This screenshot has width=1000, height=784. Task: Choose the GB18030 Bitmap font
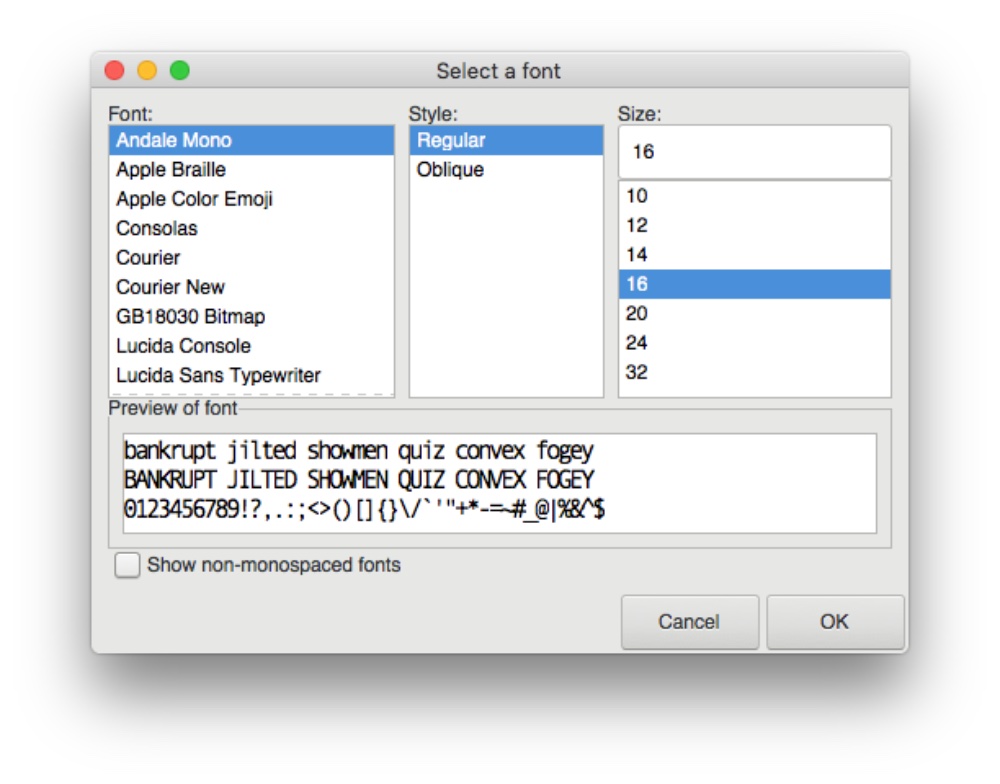click(190, 317)
